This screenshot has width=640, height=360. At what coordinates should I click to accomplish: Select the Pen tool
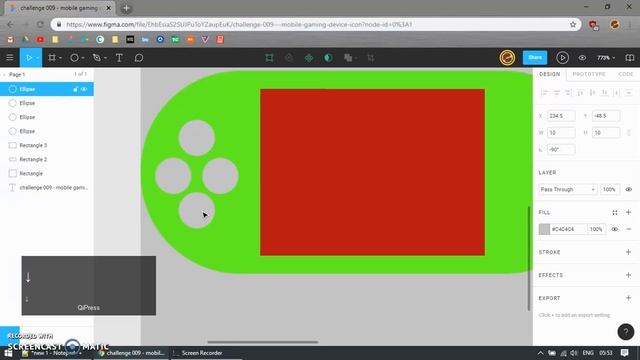(97, 58)
